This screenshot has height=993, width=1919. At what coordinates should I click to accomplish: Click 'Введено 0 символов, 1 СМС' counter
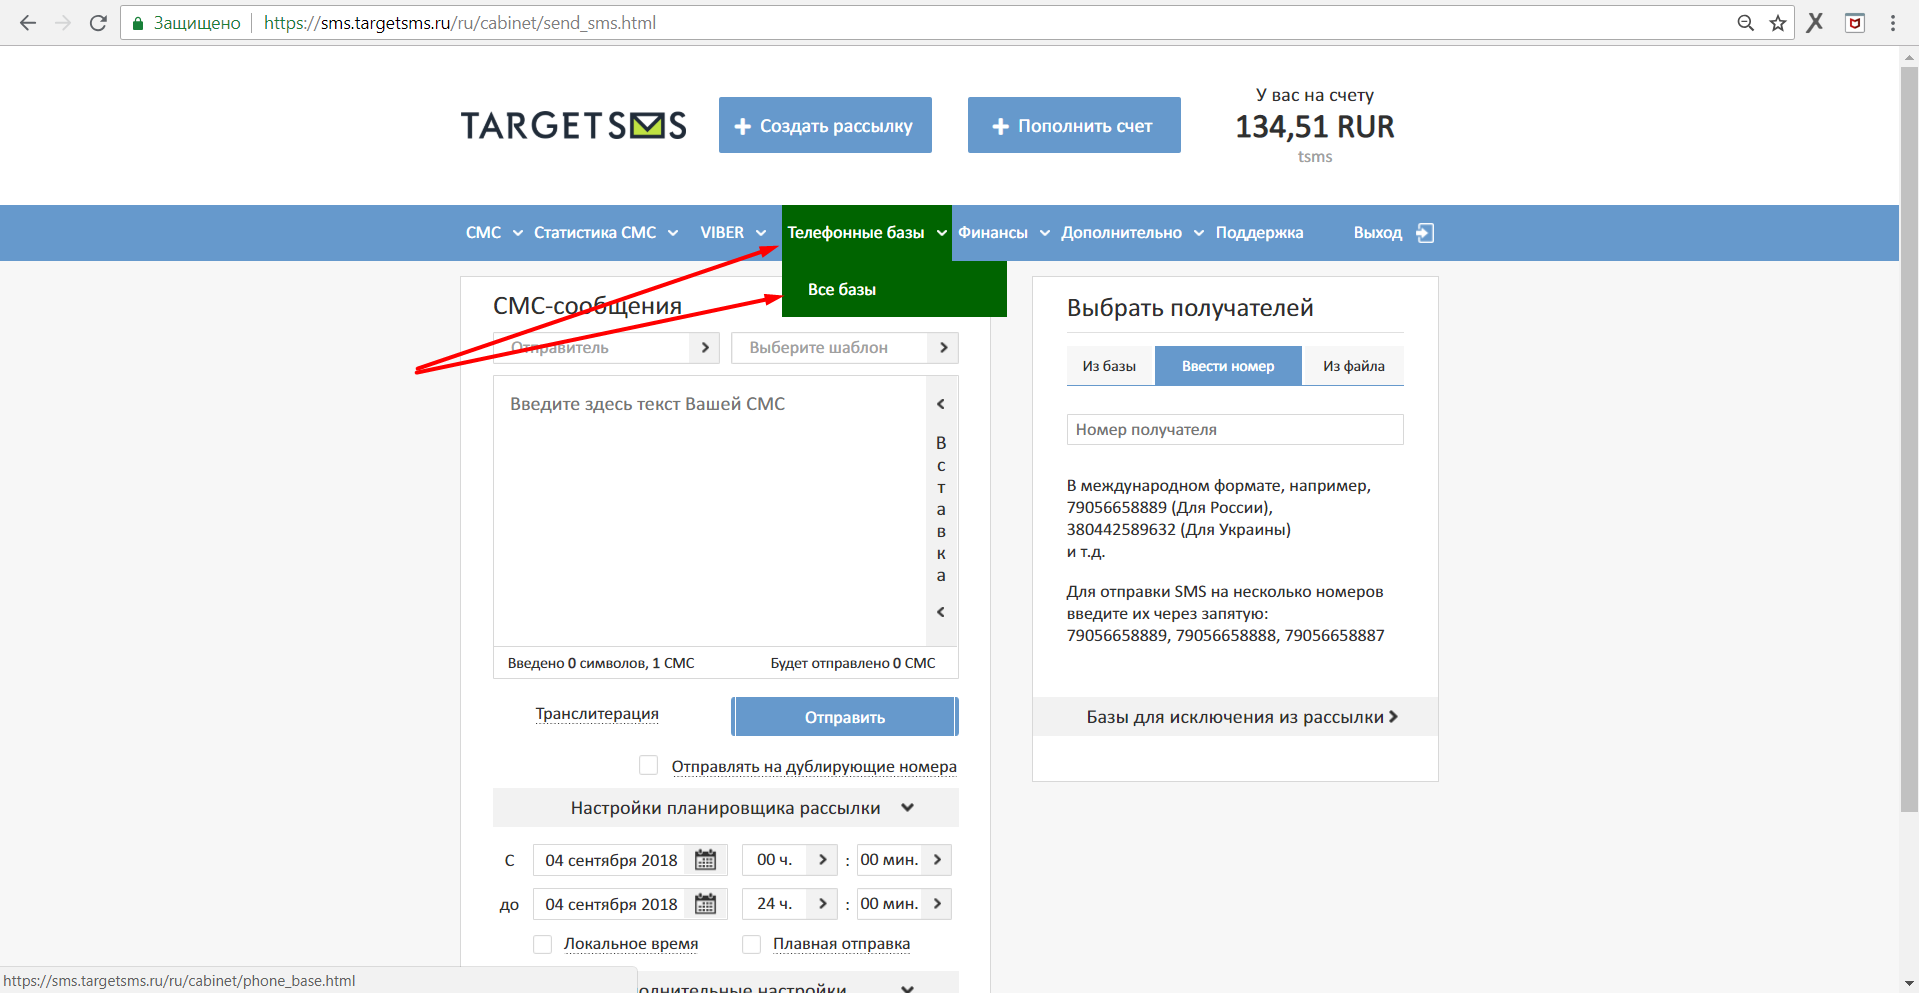pyautogui.click(x=601, y=663)
